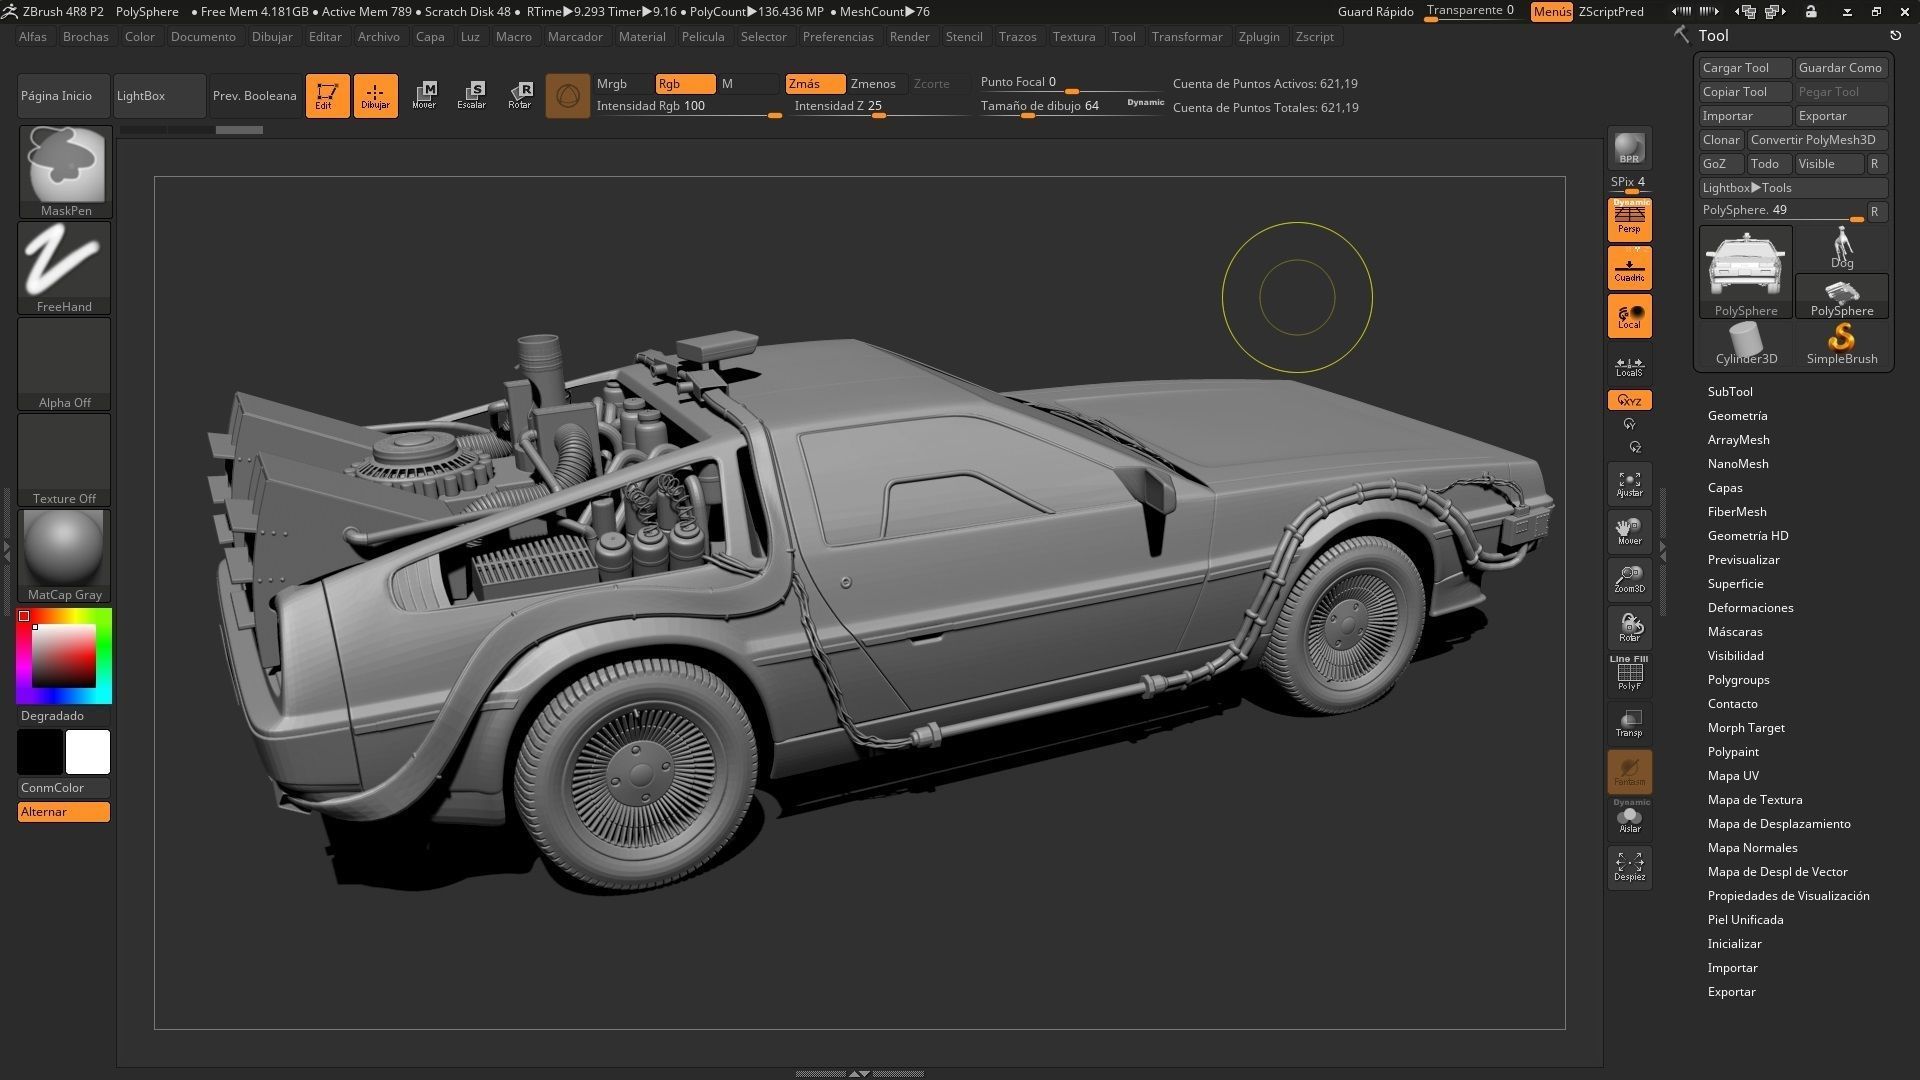Enable Zmenos subtract mode
The width and height of the screenshot is (1920, 1080).
click(x=877, y=84)
